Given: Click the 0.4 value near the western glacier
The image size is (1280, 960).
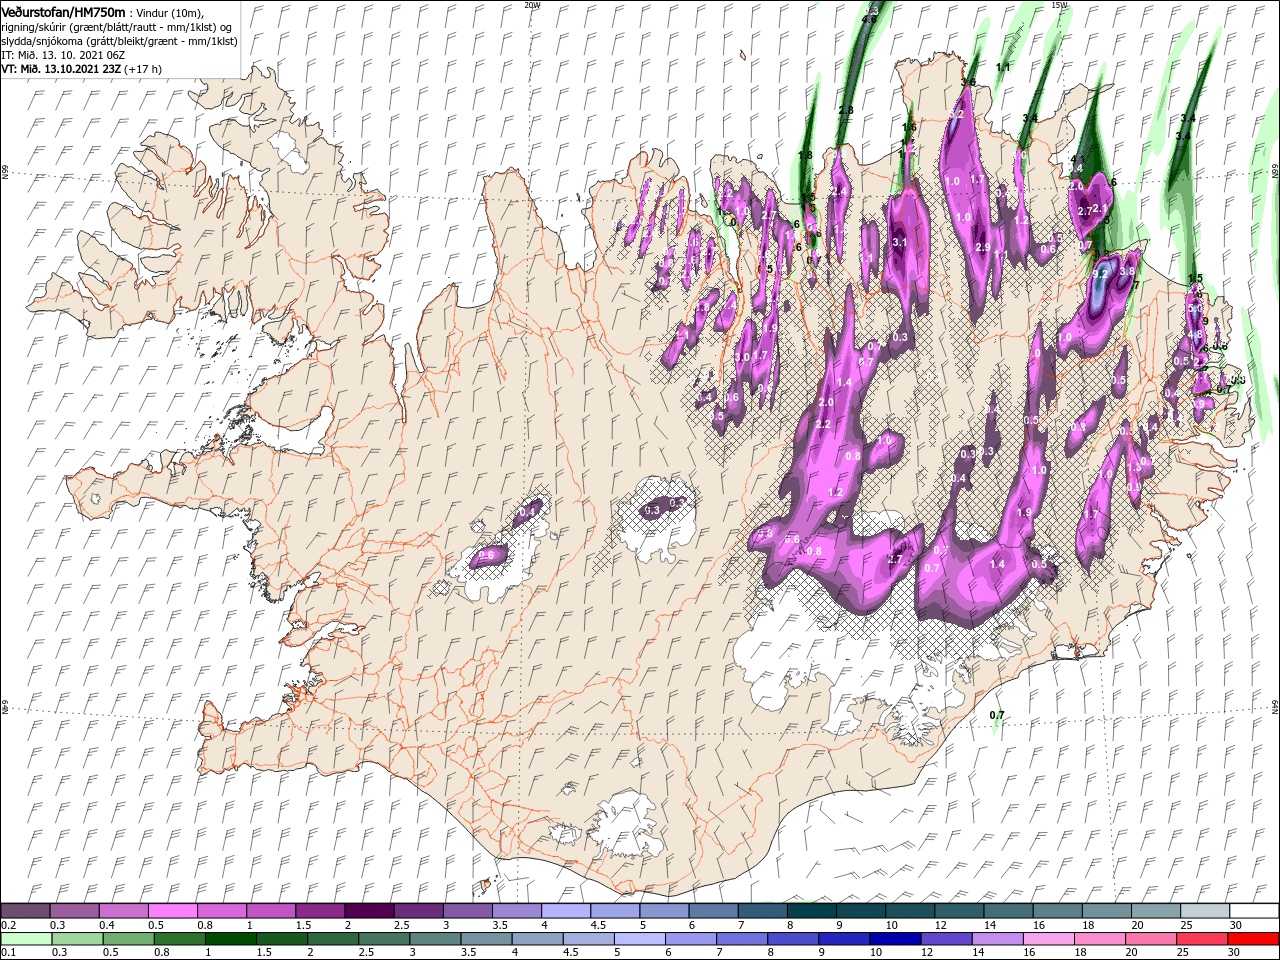Looking at the screenshot, I should (529, 512).
